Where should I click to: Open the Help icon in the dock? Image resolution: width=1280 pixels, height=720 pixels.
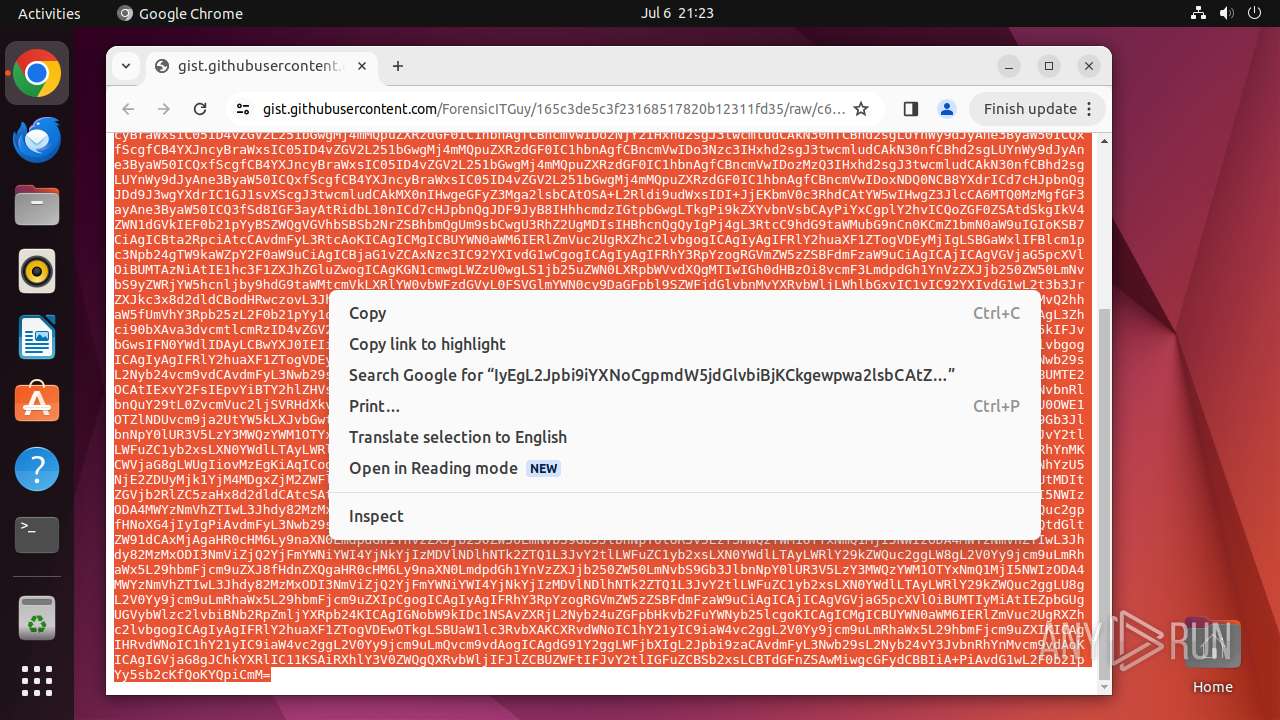pos(37,470)
